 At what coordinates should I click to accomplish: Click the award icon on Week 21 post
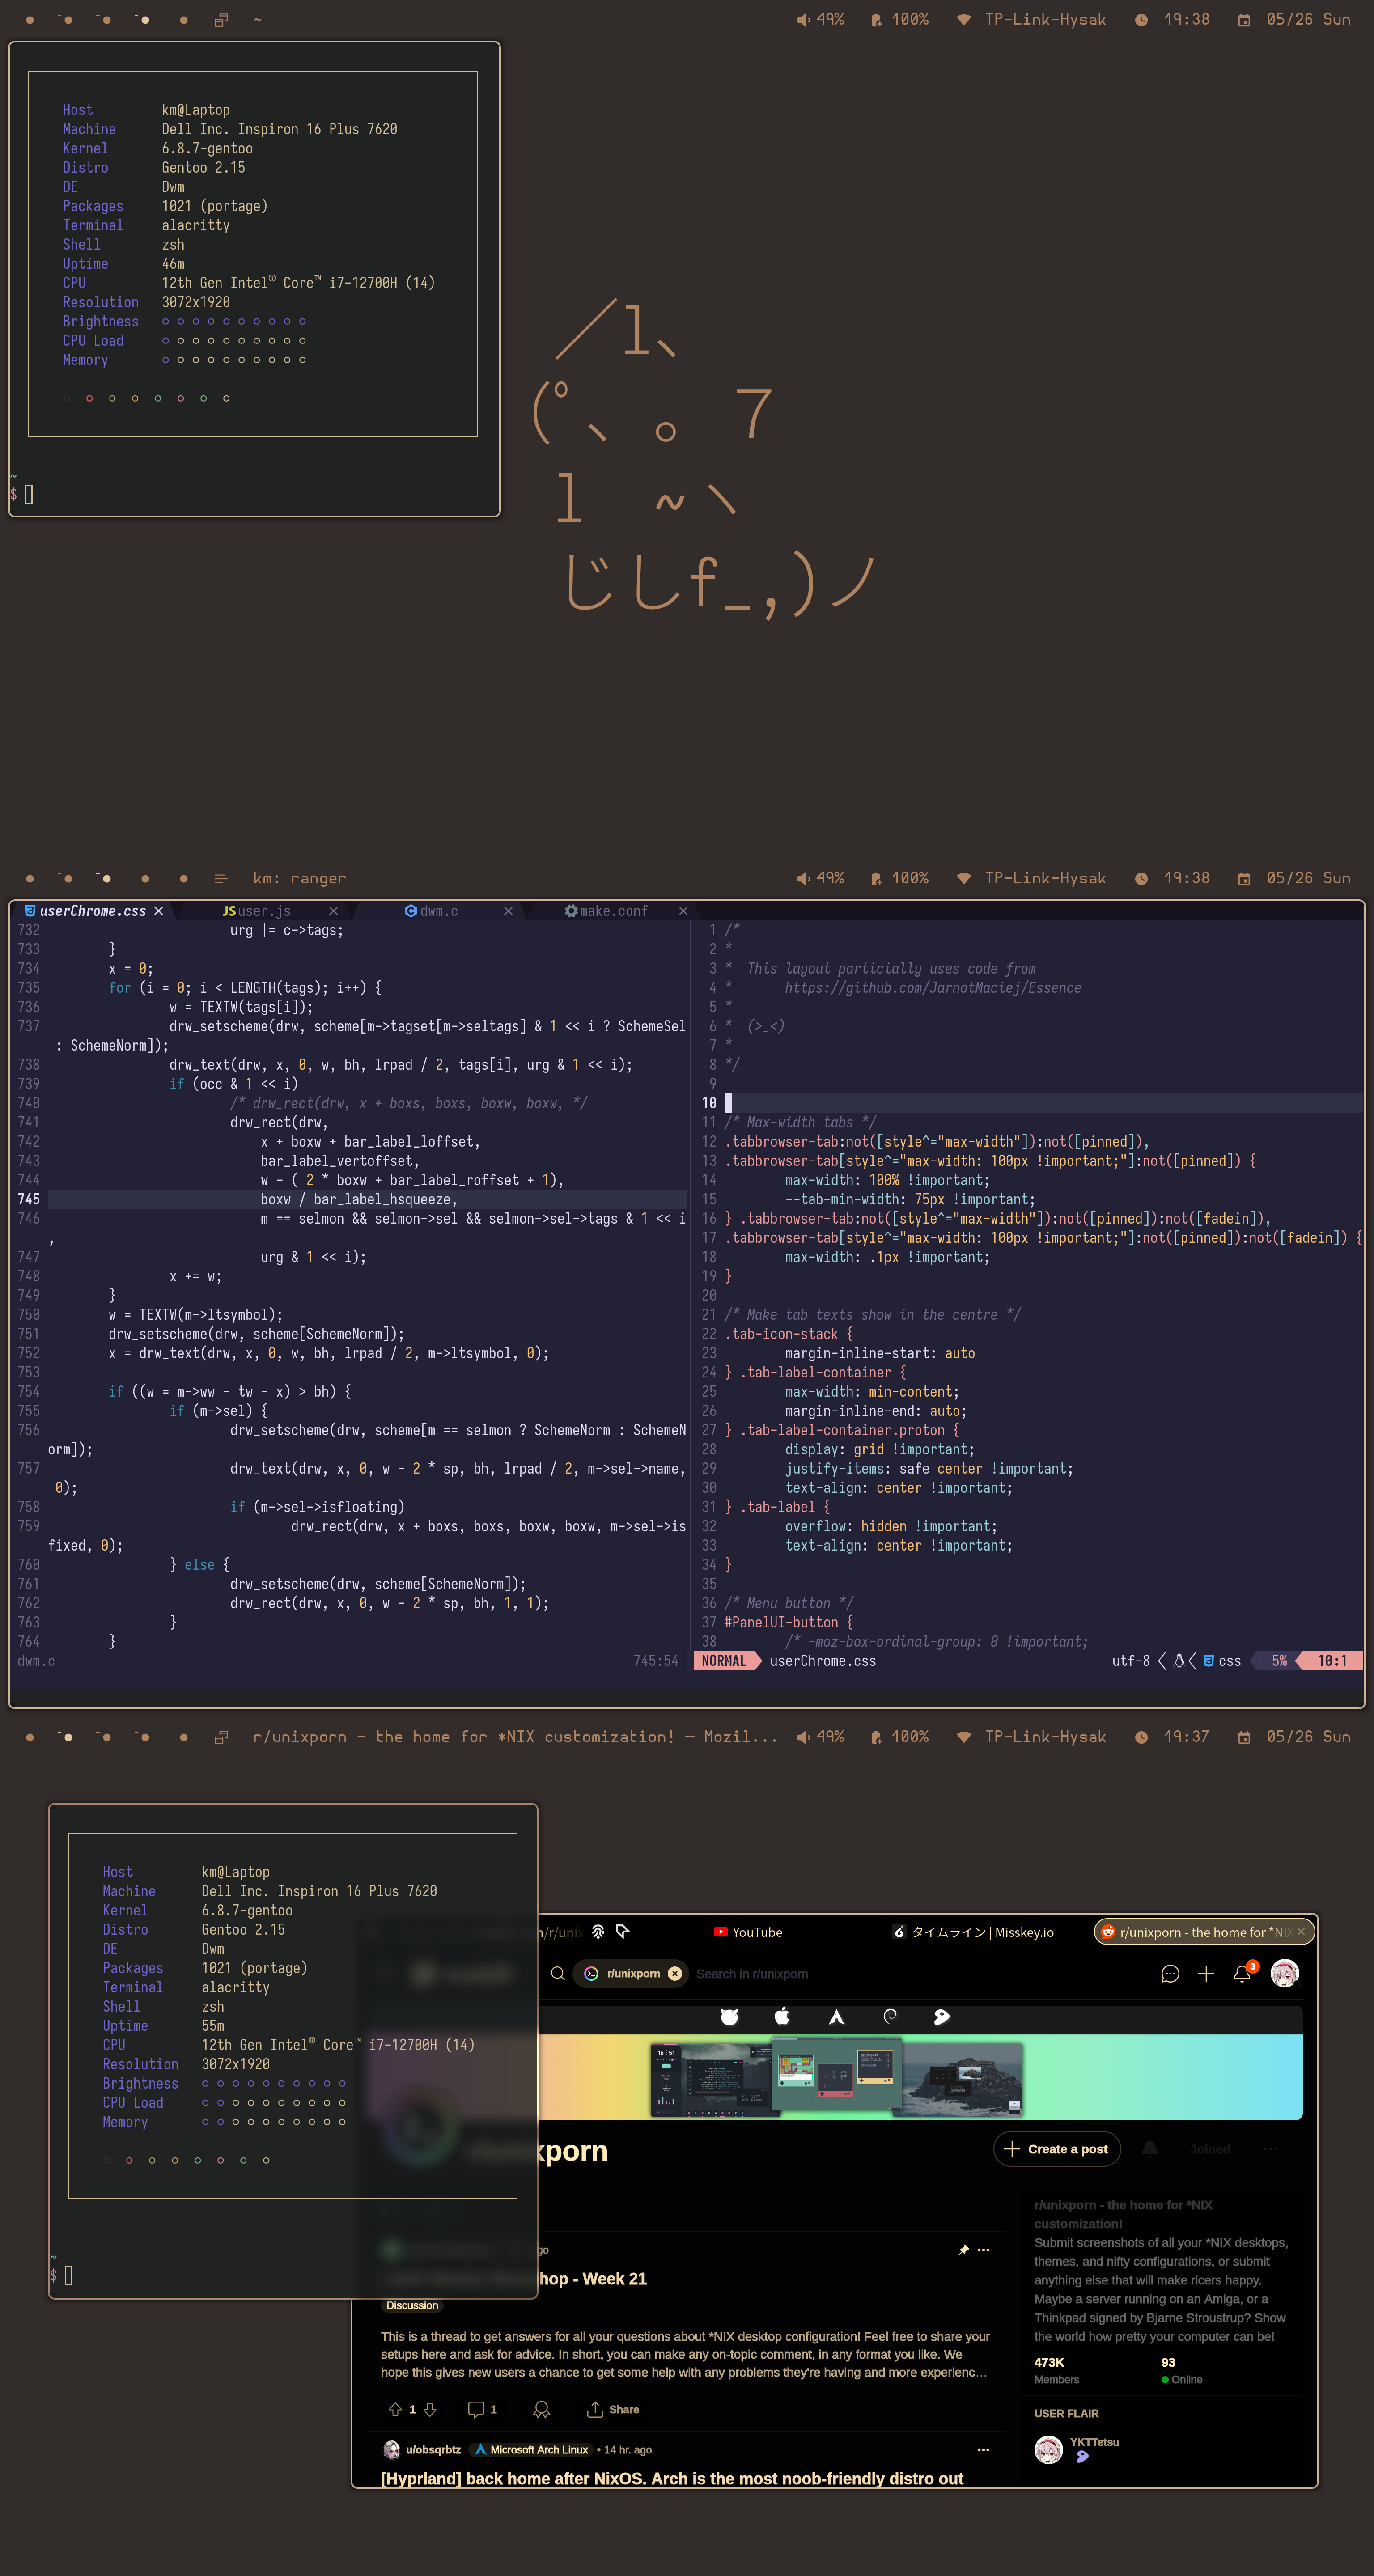click(x=542, y=2409)
